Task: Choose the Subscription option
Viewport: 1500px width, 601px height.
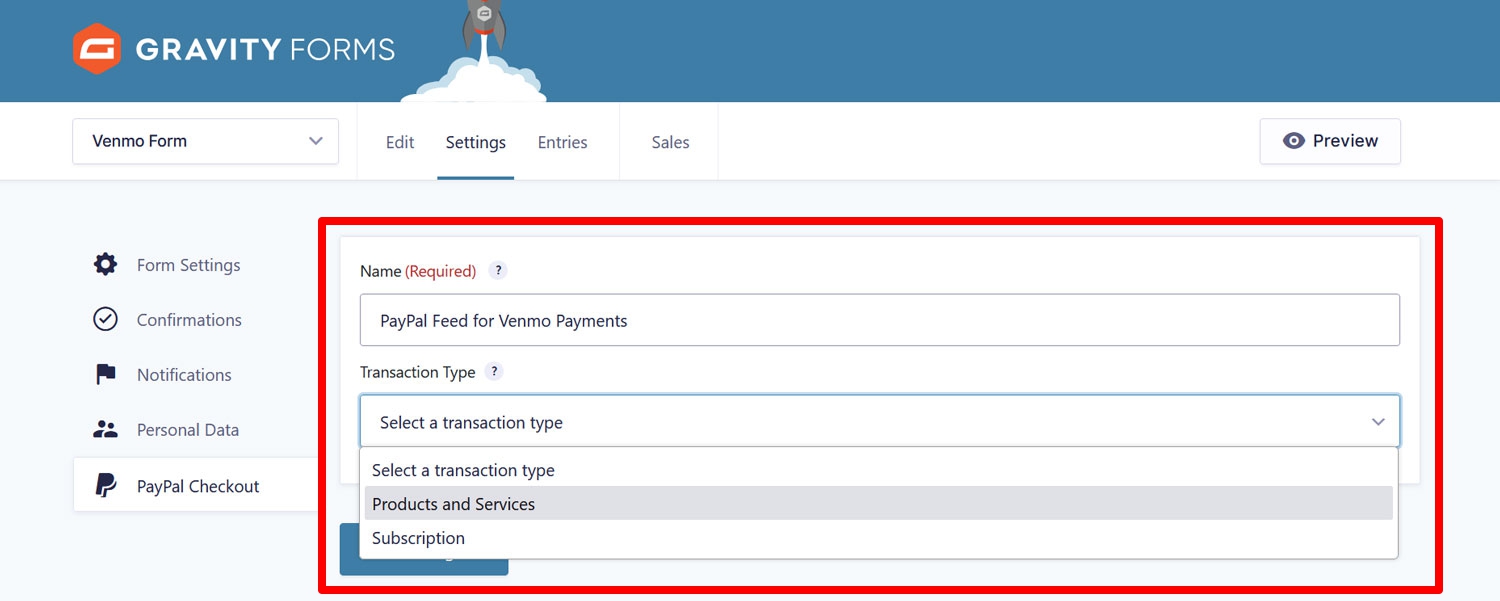Action: (x=879, y=538)
